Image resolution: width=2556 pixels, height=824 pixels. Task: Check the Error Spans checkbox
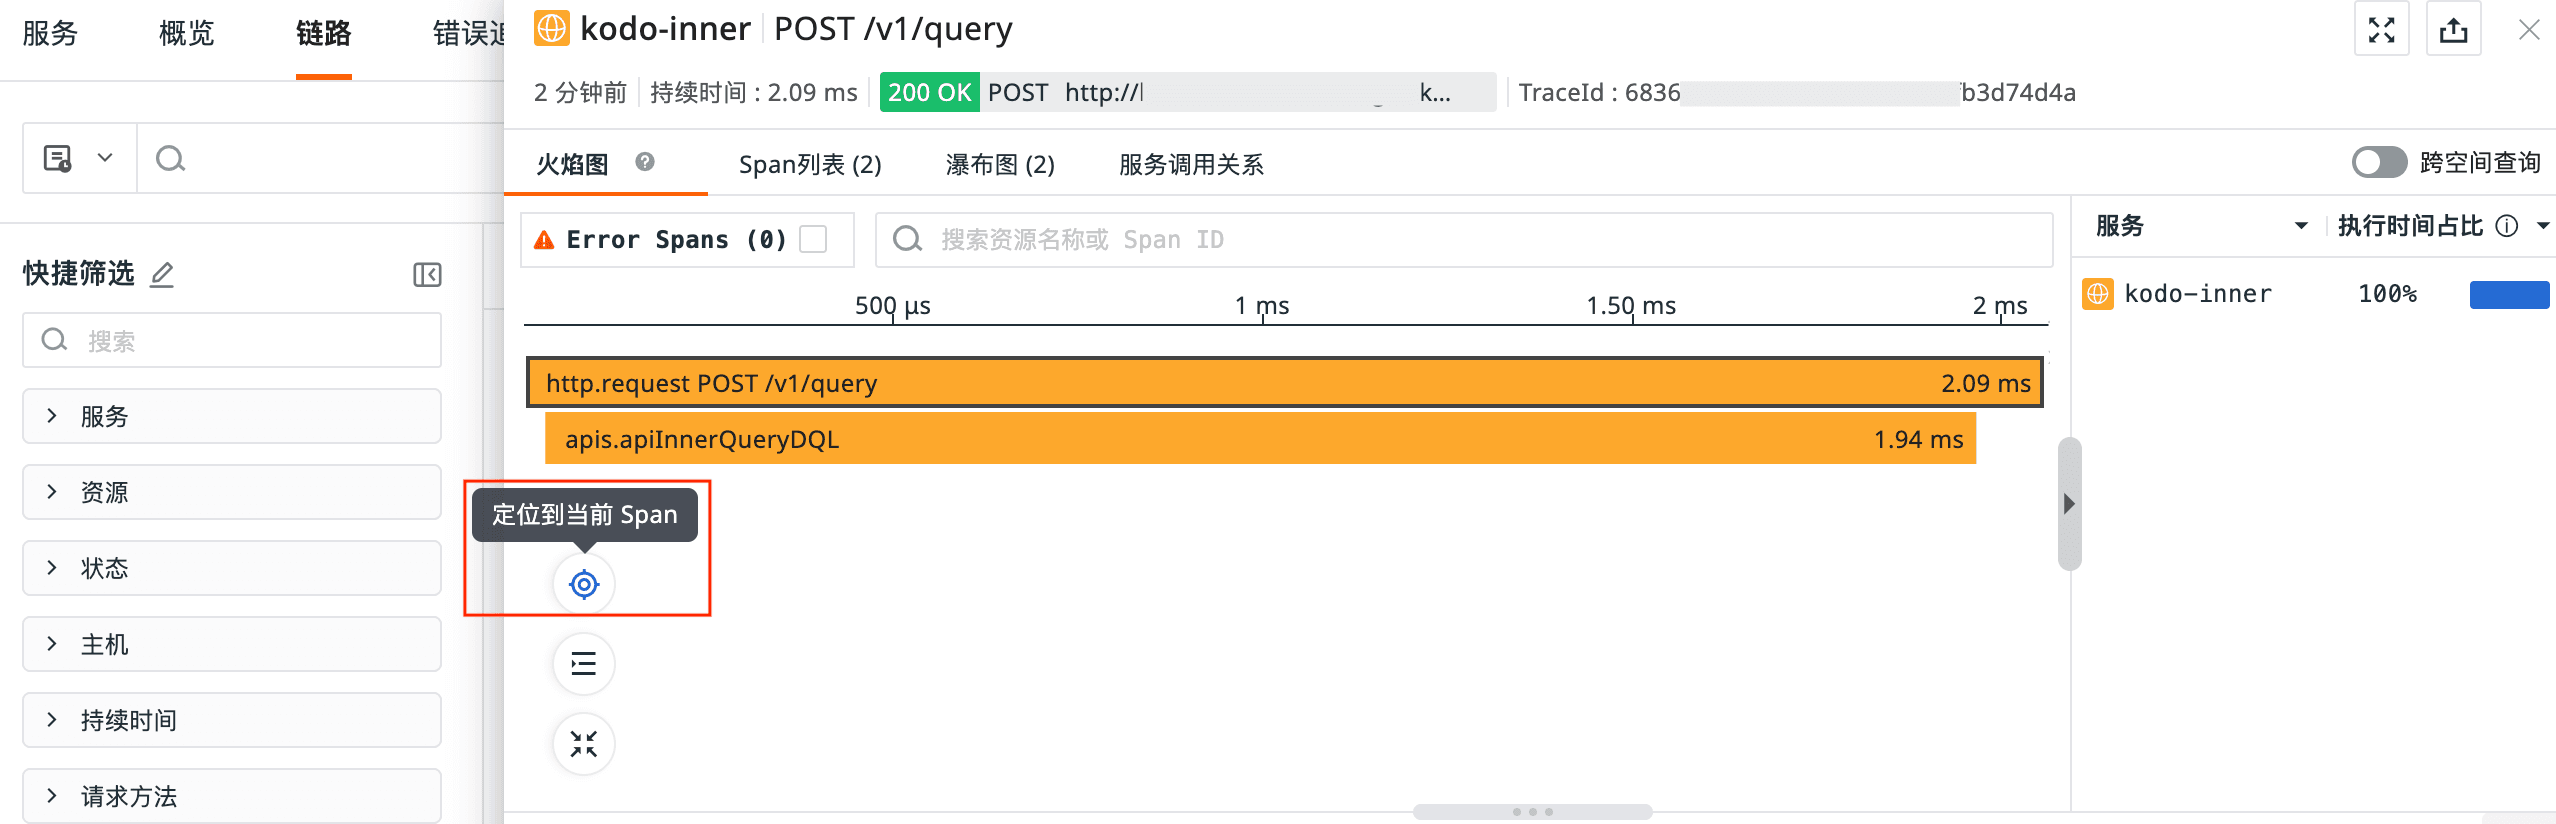pos(814,240)
